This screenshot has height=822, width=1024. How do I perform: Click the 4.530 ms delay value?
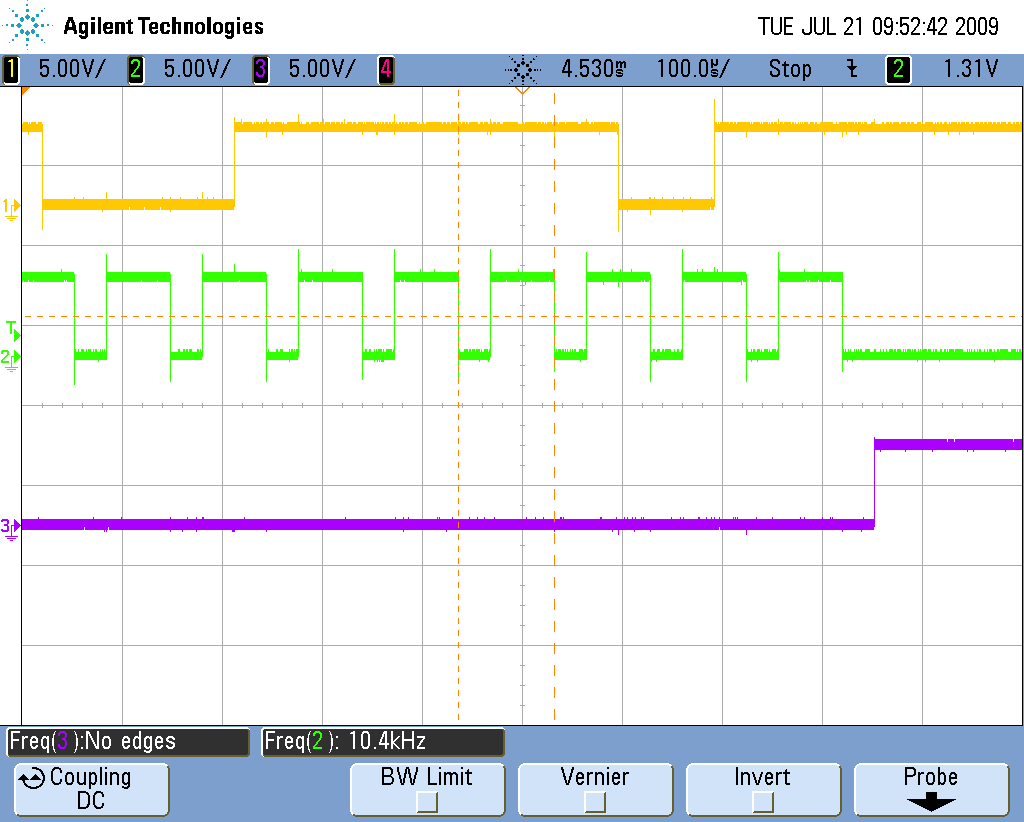coord(594,69)
